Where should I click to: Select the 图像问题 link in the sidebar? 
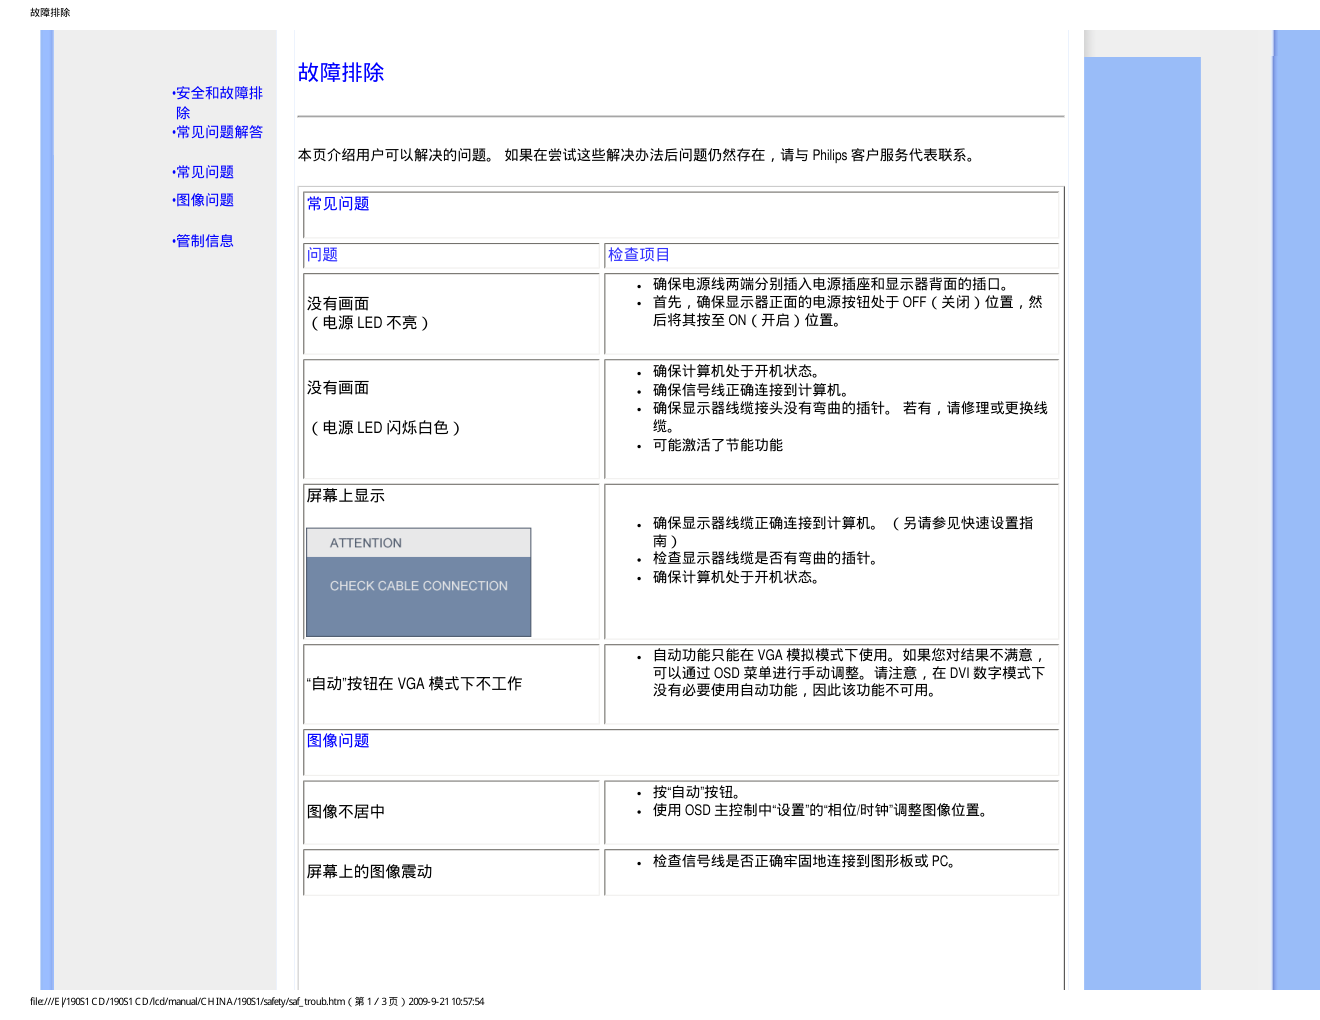(205, 200)
